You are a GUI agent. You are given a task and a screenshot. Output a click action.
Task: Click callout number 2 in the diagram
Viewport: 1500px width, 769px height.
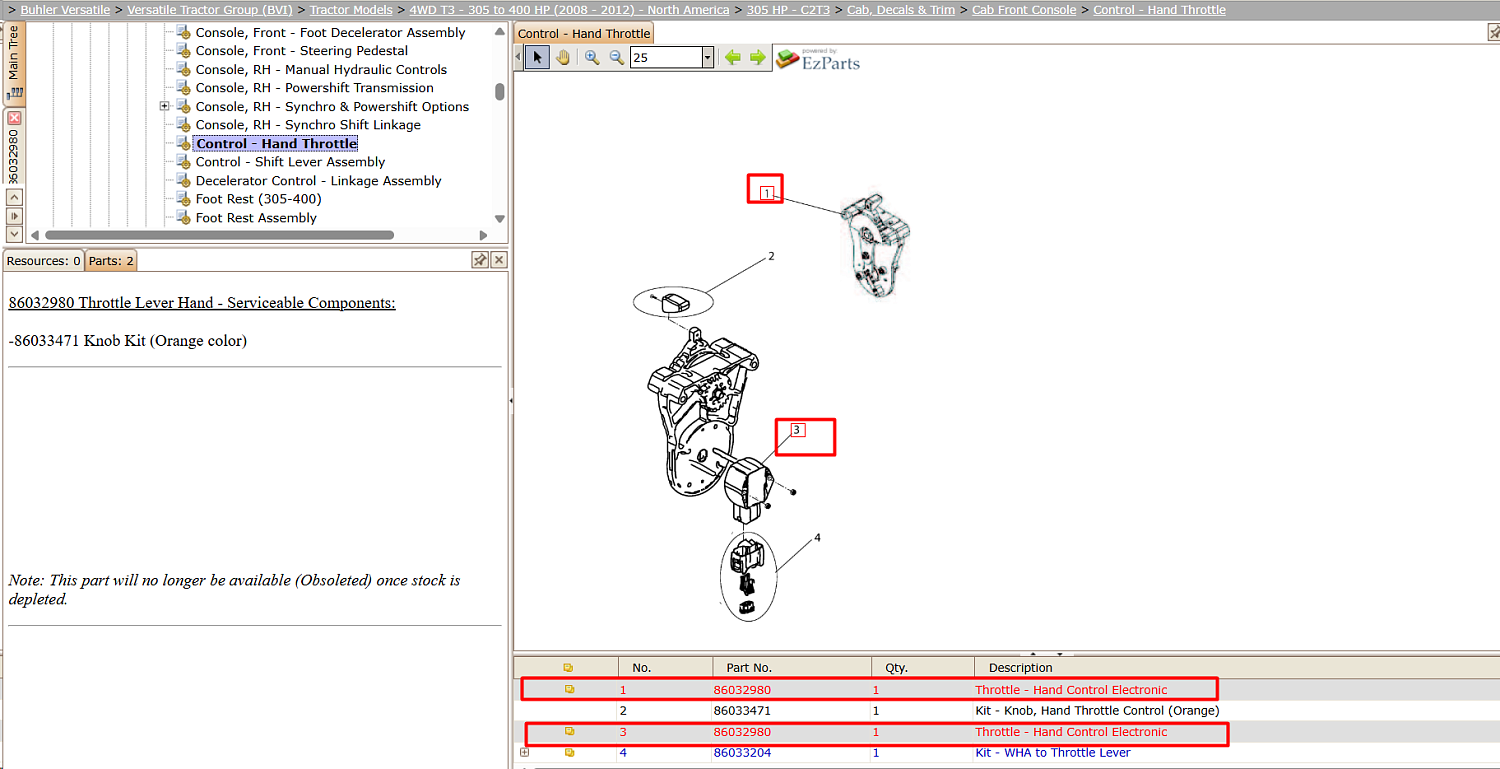(x=771, y=256)
